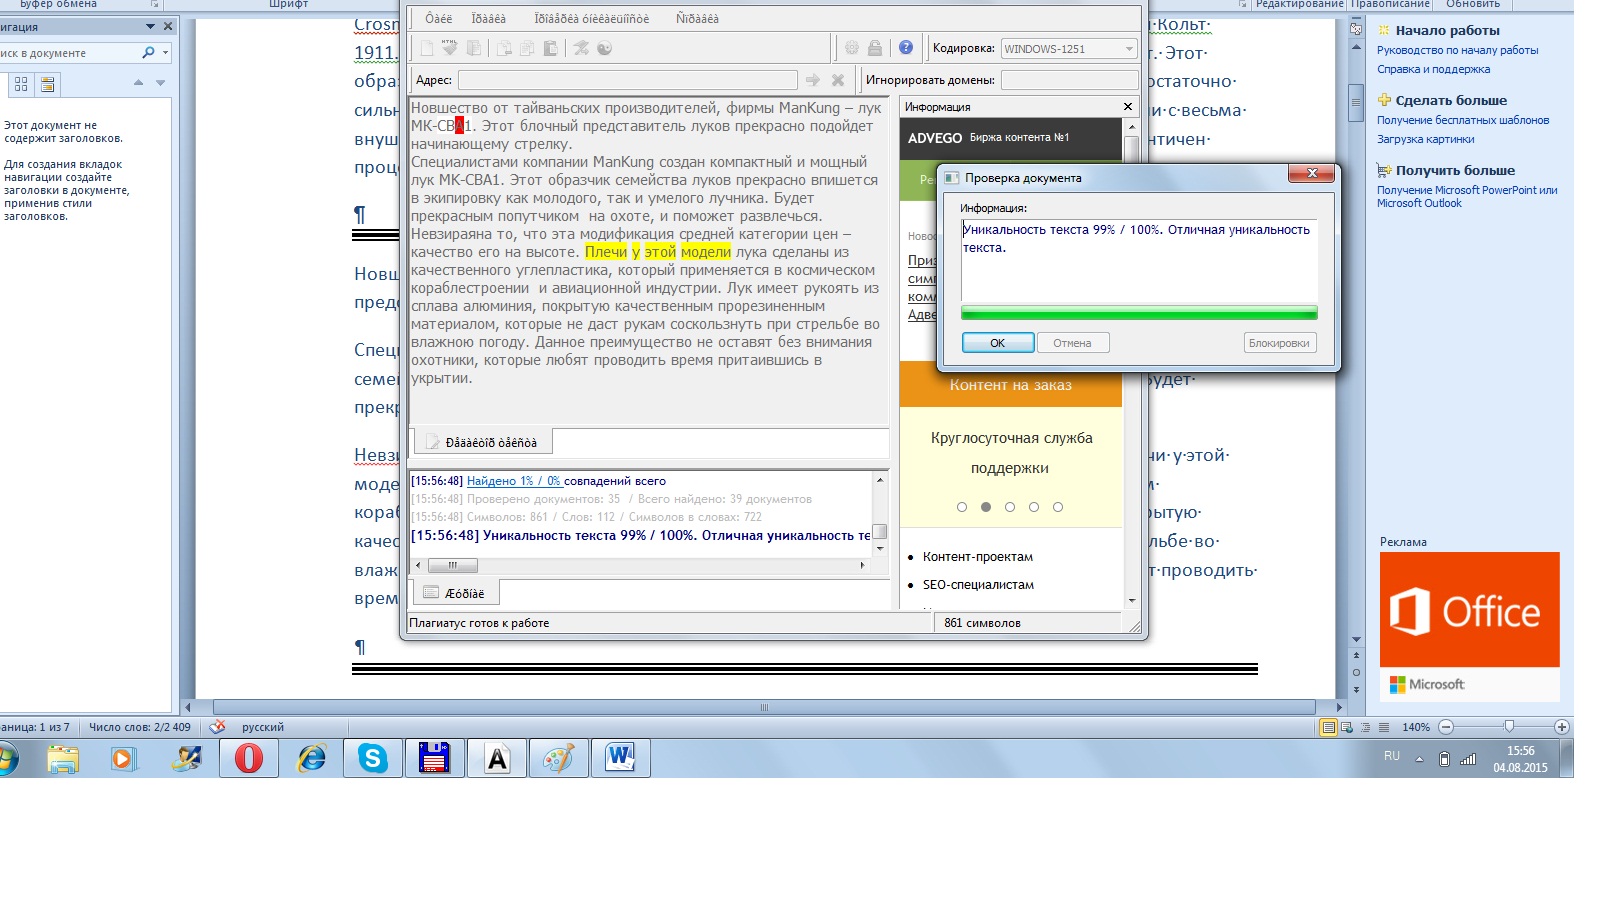Click the Word zoom slider handle
Screen dimensions: 1600x900
[x=1509, y=727]
